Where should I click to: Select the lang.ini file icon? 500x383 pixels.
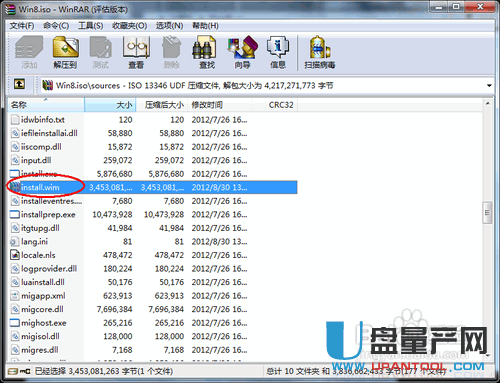(15, 241)
